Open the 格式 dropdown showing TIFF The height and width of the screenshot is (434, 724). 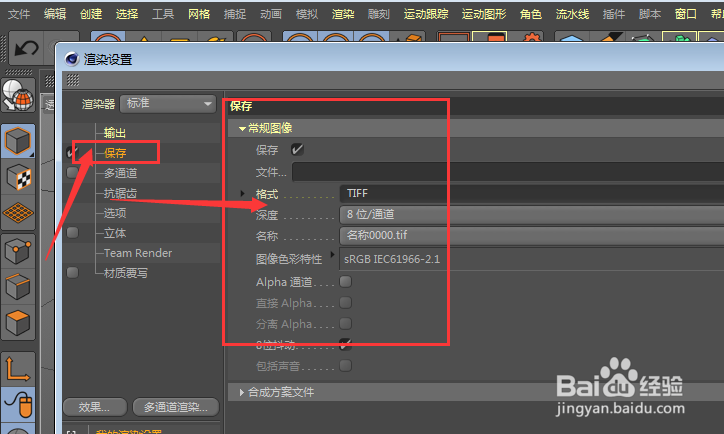[531, 193]
